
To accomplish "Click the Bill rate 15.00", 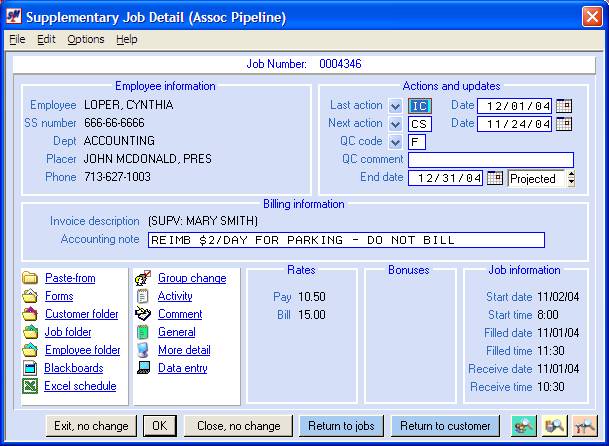I will pos(312,315).
